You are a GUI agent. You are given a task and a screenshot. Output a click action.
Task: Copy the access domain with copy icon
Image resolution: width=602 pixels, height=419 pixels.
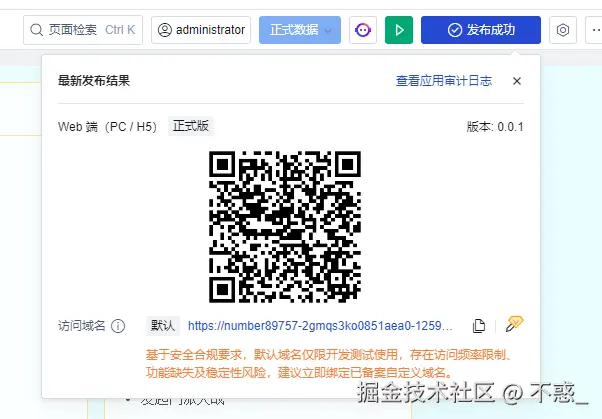coord(479,326)
